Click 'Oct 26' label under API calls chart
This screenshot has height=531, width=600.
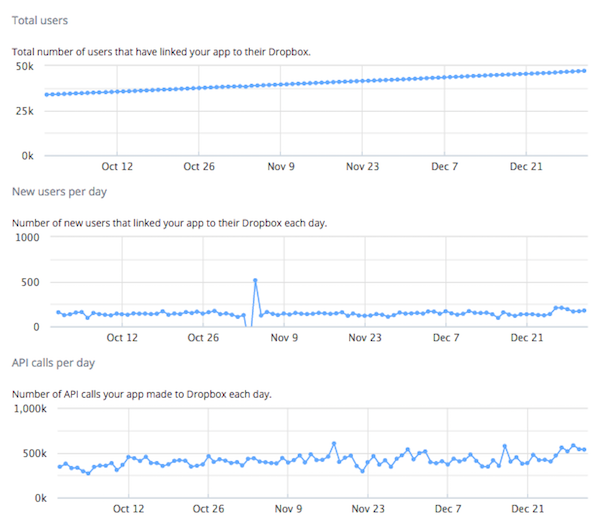(x=208, y=509)
